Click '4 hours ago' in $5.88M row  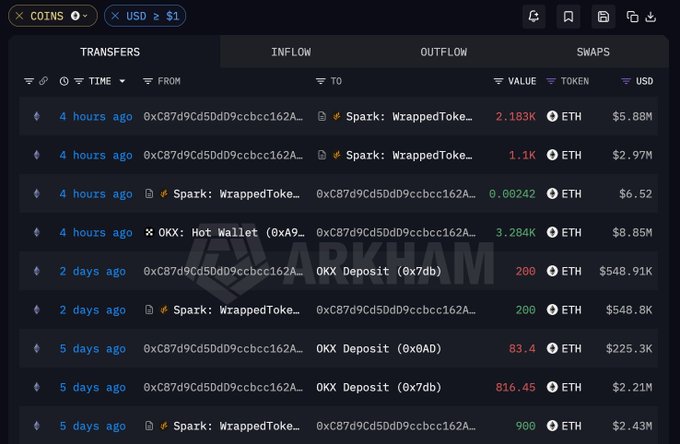click(96, 117)
